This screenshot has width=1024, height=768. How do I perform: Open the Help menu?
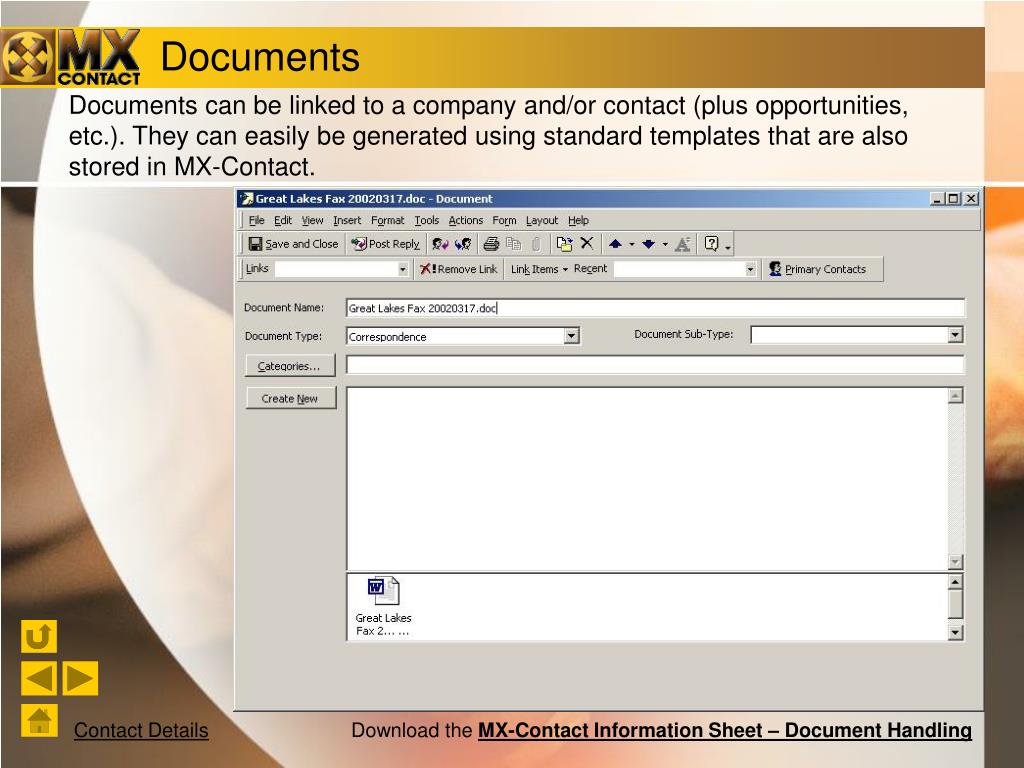click(x=578, y=221)
